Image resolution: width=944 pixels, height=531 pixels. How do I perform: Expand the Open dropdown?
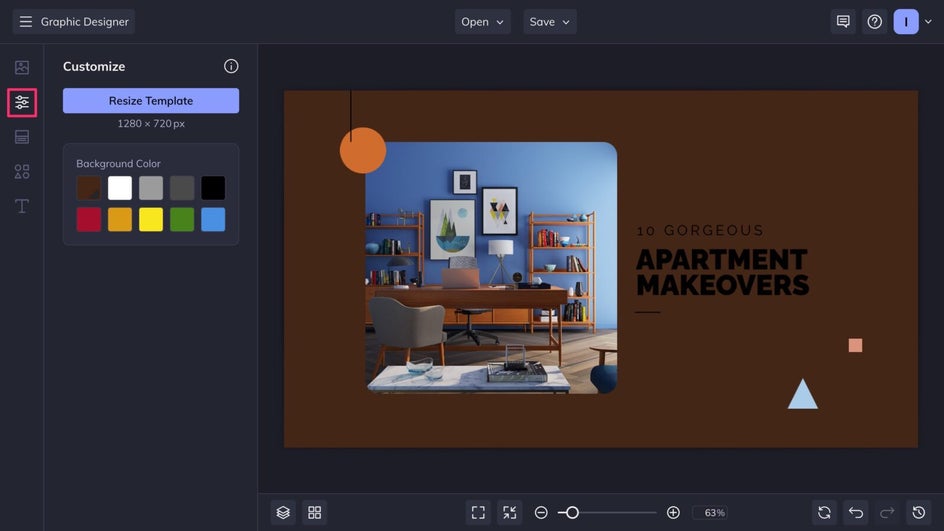tap(482, 22)
